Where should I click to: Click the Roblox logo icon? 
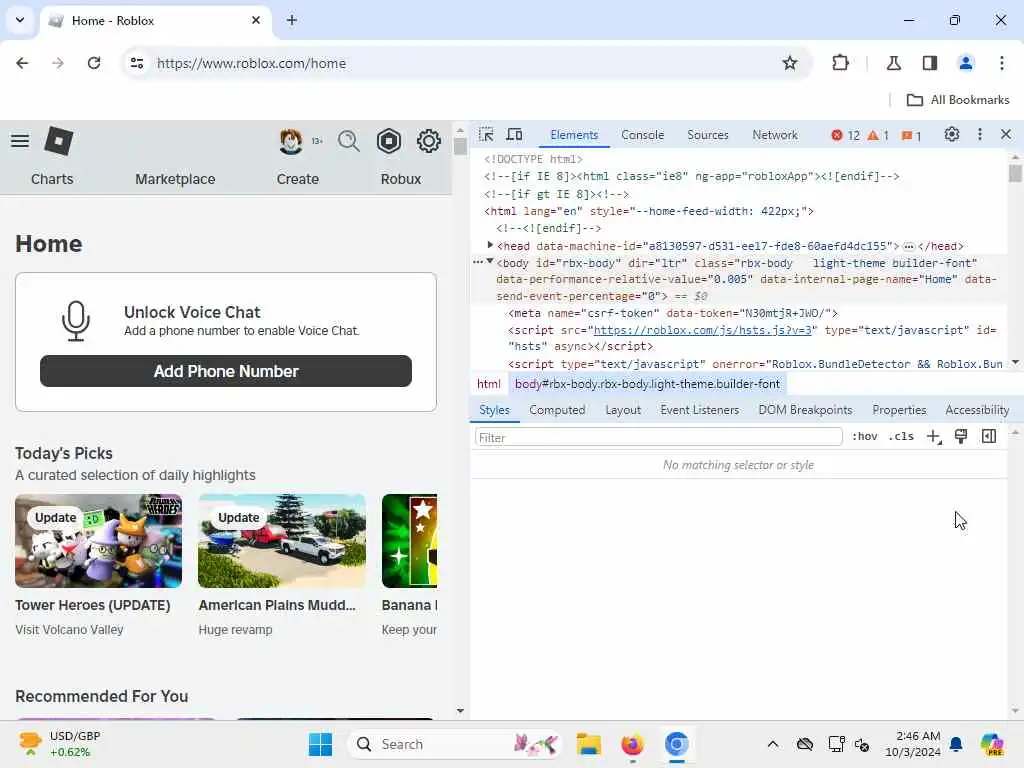58,141
